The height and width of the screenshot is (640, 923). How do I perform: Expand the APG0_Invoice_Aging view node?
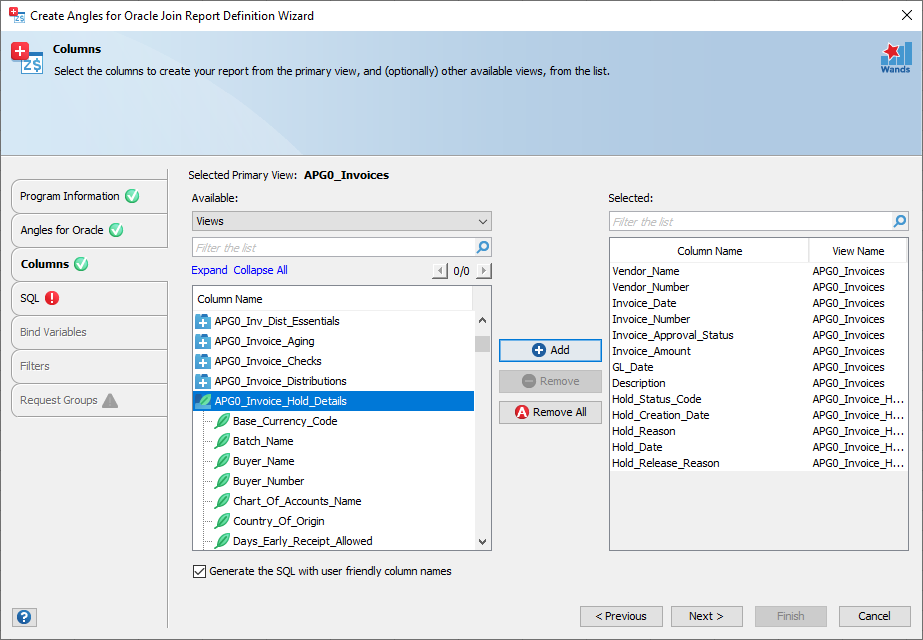point(203,341)
